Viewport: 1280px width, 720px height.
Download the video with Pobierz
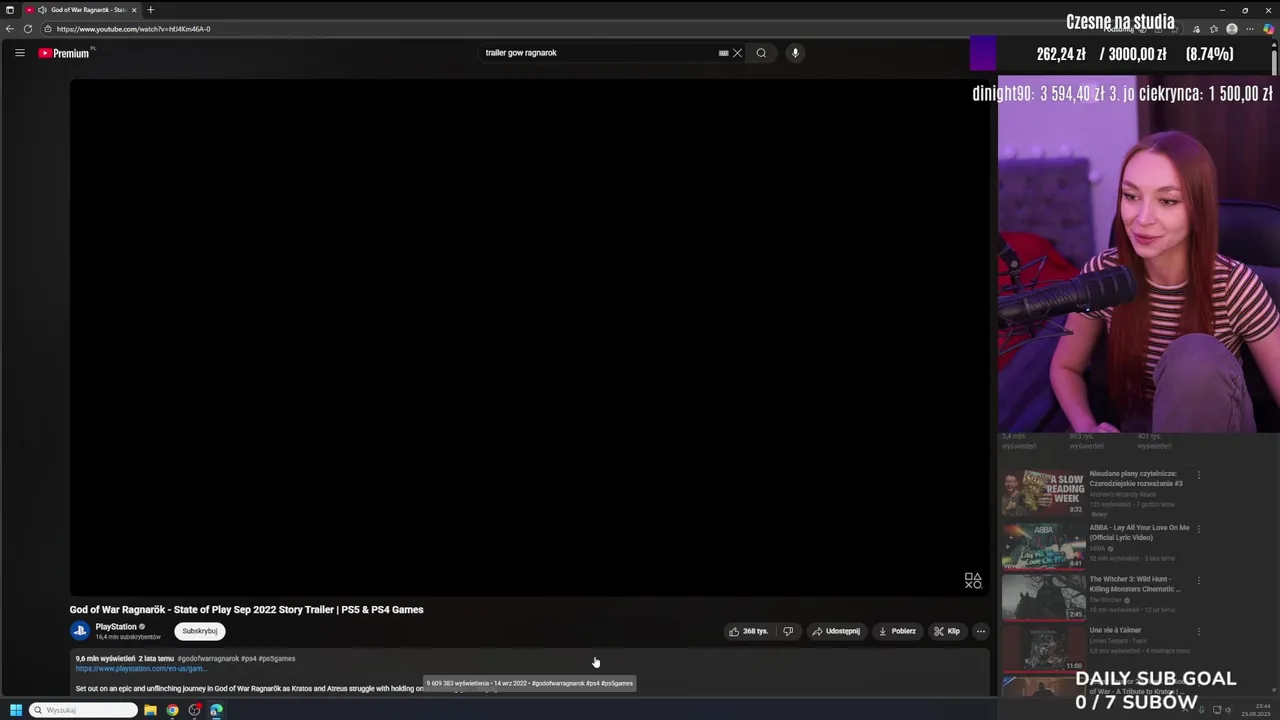click(897, 631)
